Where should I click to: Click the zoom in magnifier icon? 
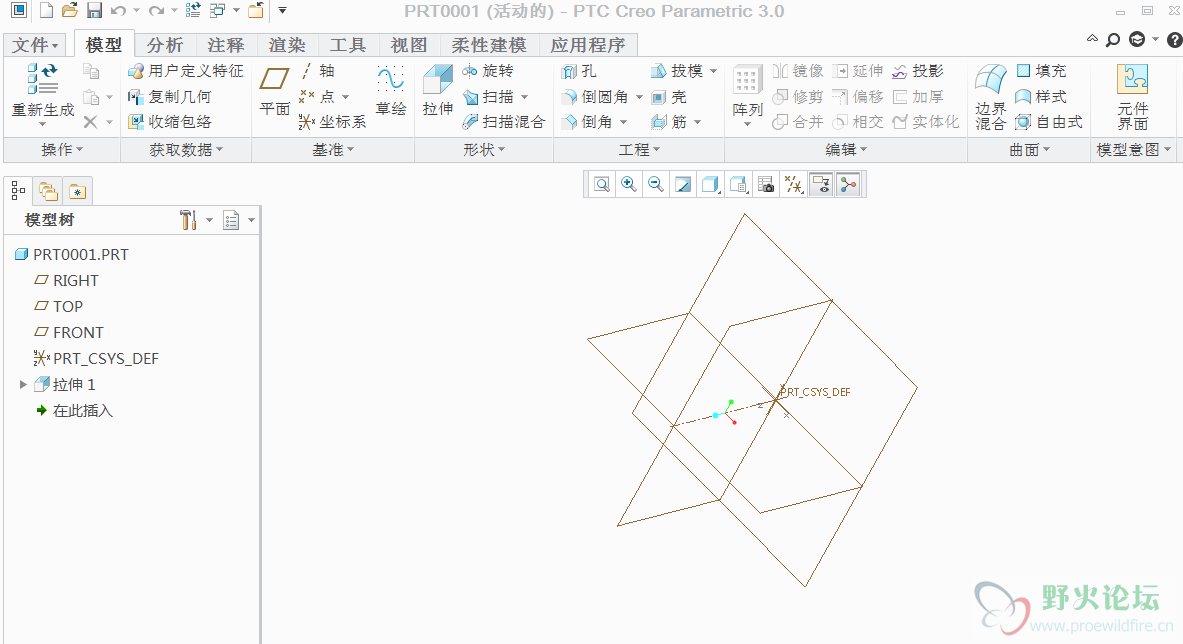point(629,184)
